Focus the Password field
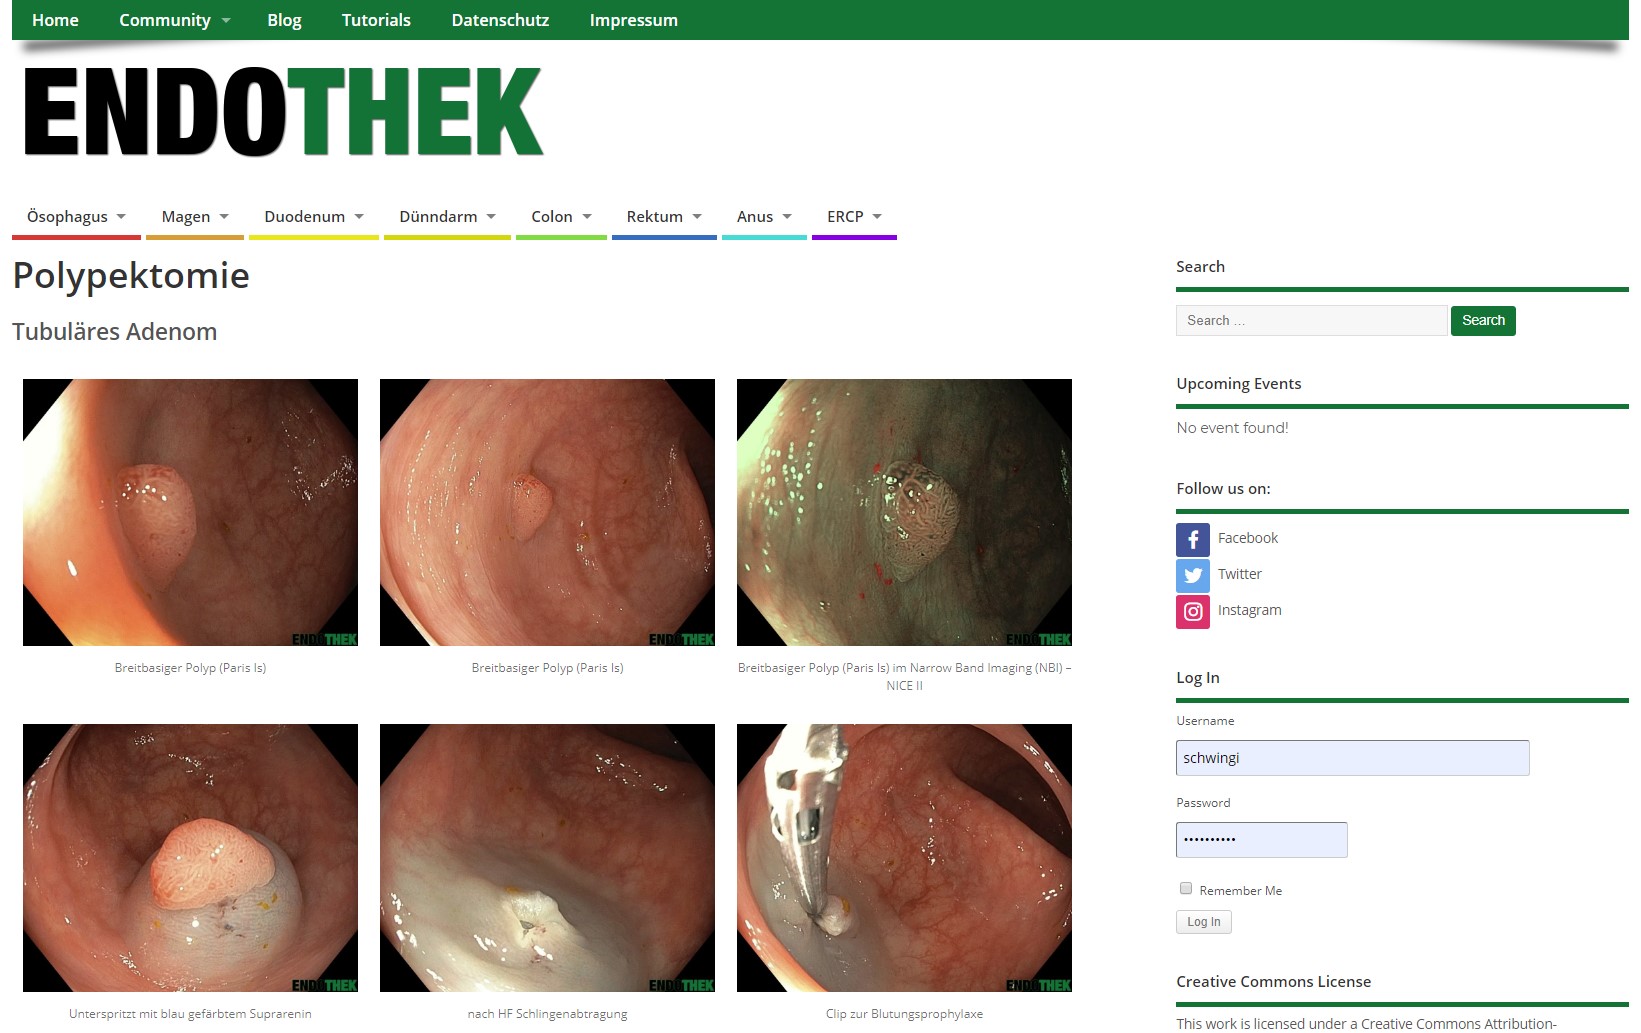 point(1262,840)
